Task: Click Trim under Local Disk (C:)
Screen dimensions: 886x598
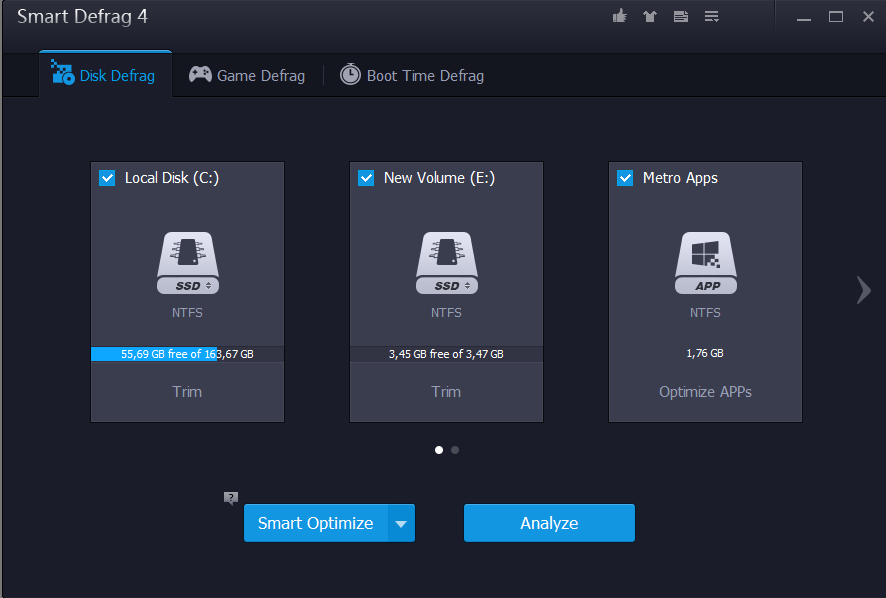Action: coord(187,392)
